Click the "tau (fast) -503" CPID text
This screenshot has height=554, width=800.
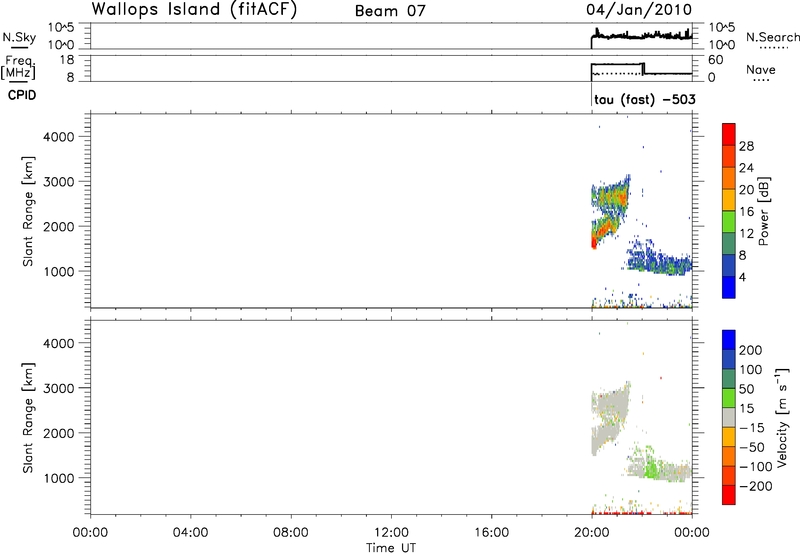click(645, 99)
